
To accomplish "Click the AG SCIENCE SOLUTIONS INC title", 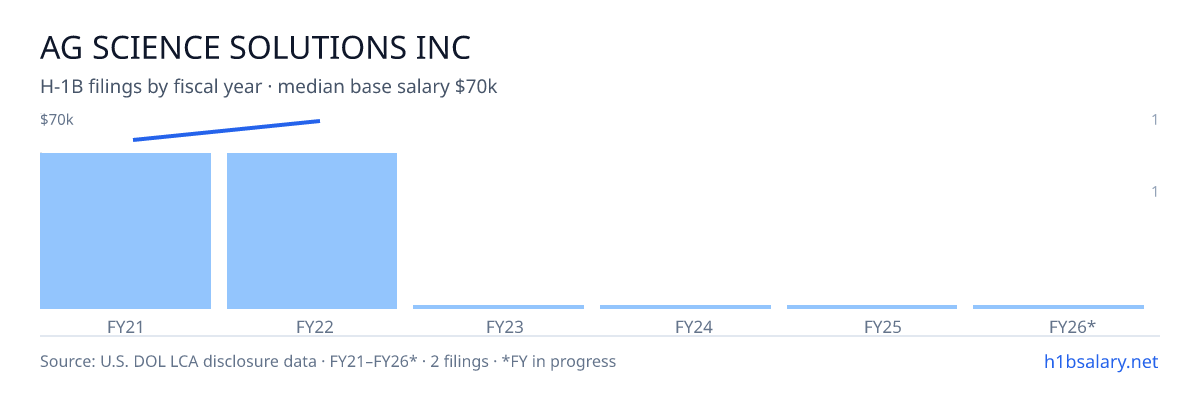I will [x=255, y=47].
